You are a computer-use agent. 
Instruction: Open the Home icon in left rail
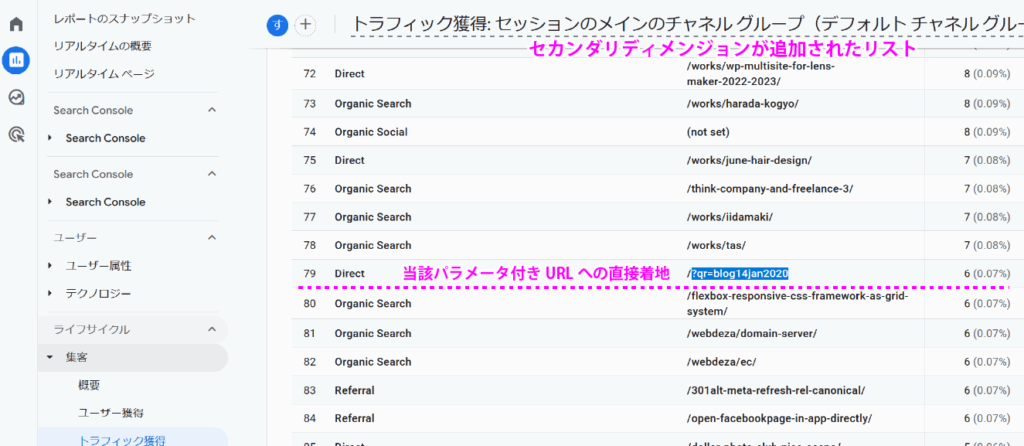(16, 23)
